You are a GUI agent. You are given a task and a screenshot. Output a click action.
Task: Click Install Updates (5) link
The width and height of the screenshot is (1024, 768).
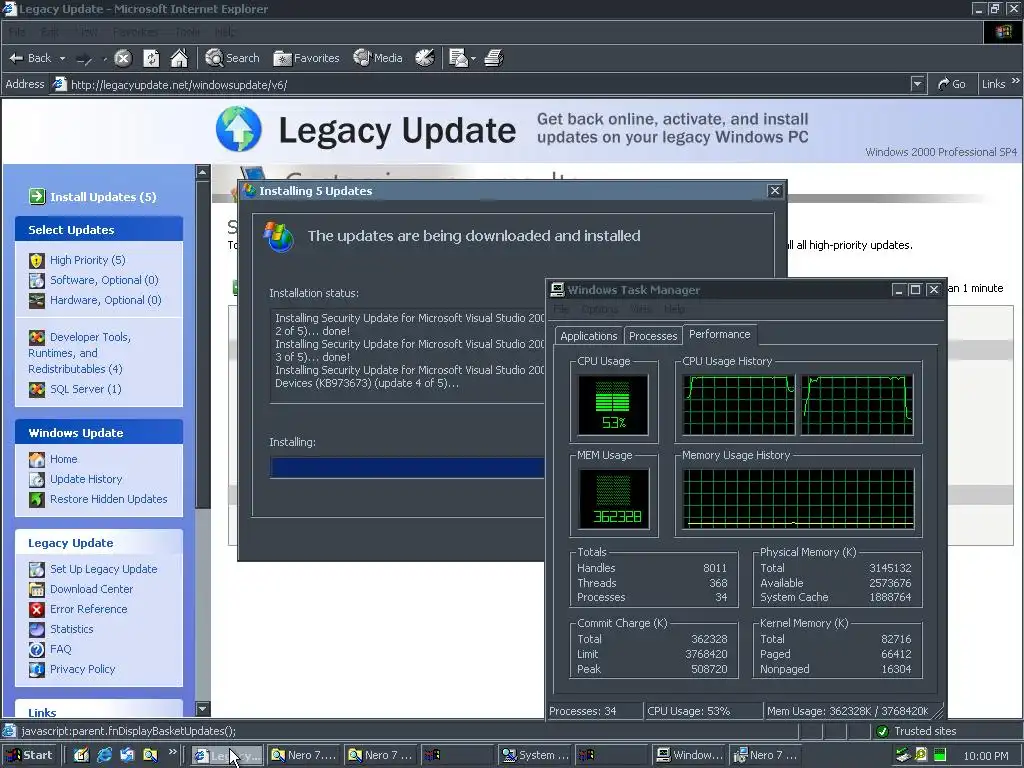pyautogui.click(x=103, y=197)
